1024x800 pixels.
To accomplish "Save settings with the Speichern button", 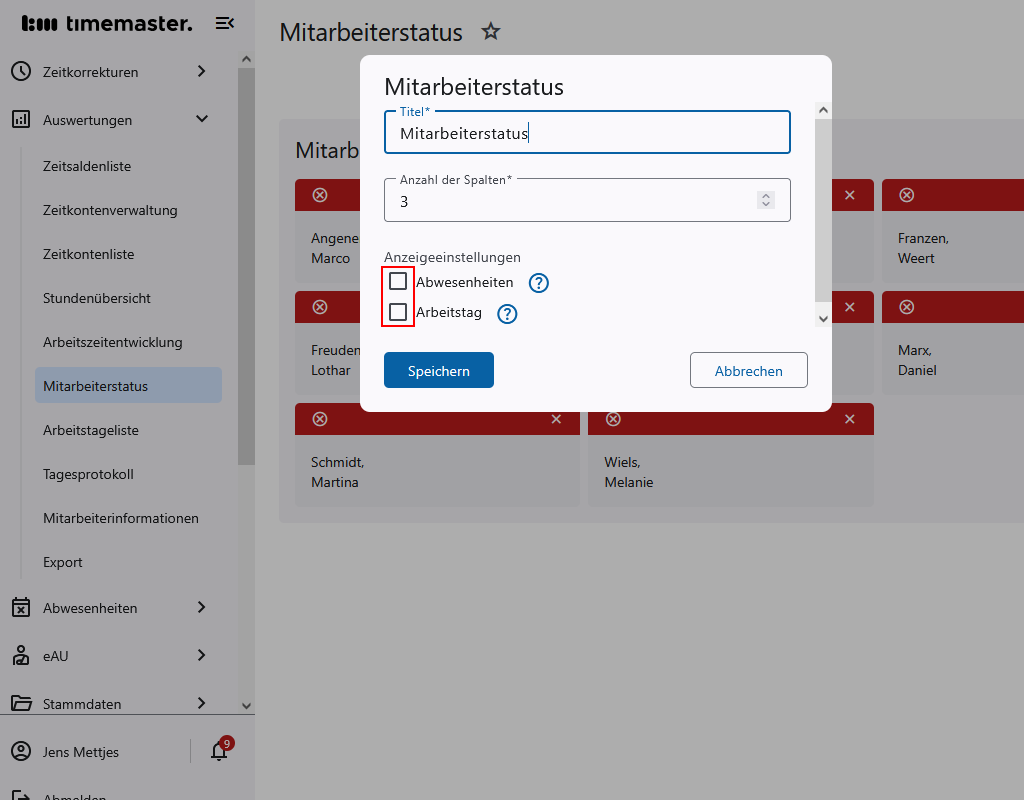I will pos(438,370).
